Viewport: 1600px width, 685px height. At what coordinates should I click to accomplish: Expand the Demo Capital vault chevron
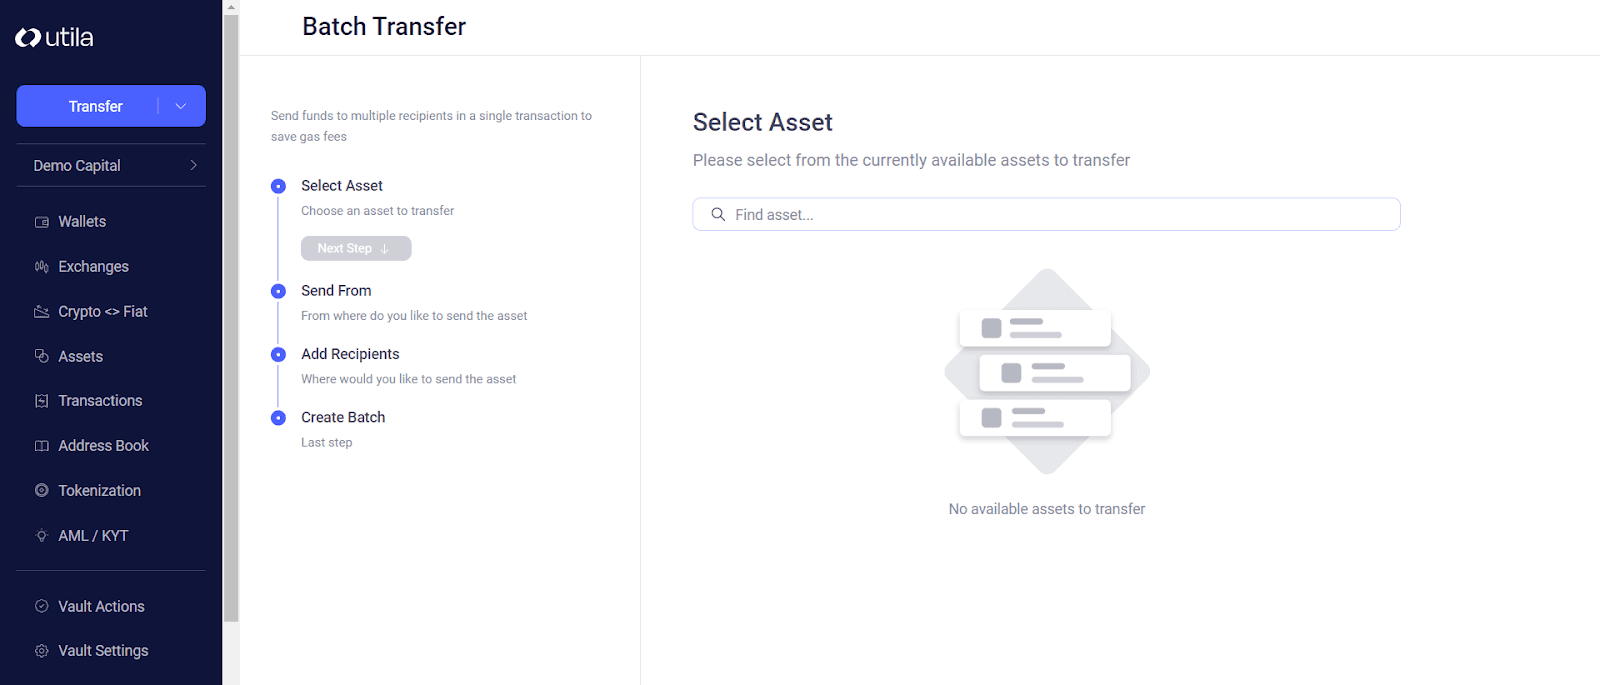click(x=194, y=165)
